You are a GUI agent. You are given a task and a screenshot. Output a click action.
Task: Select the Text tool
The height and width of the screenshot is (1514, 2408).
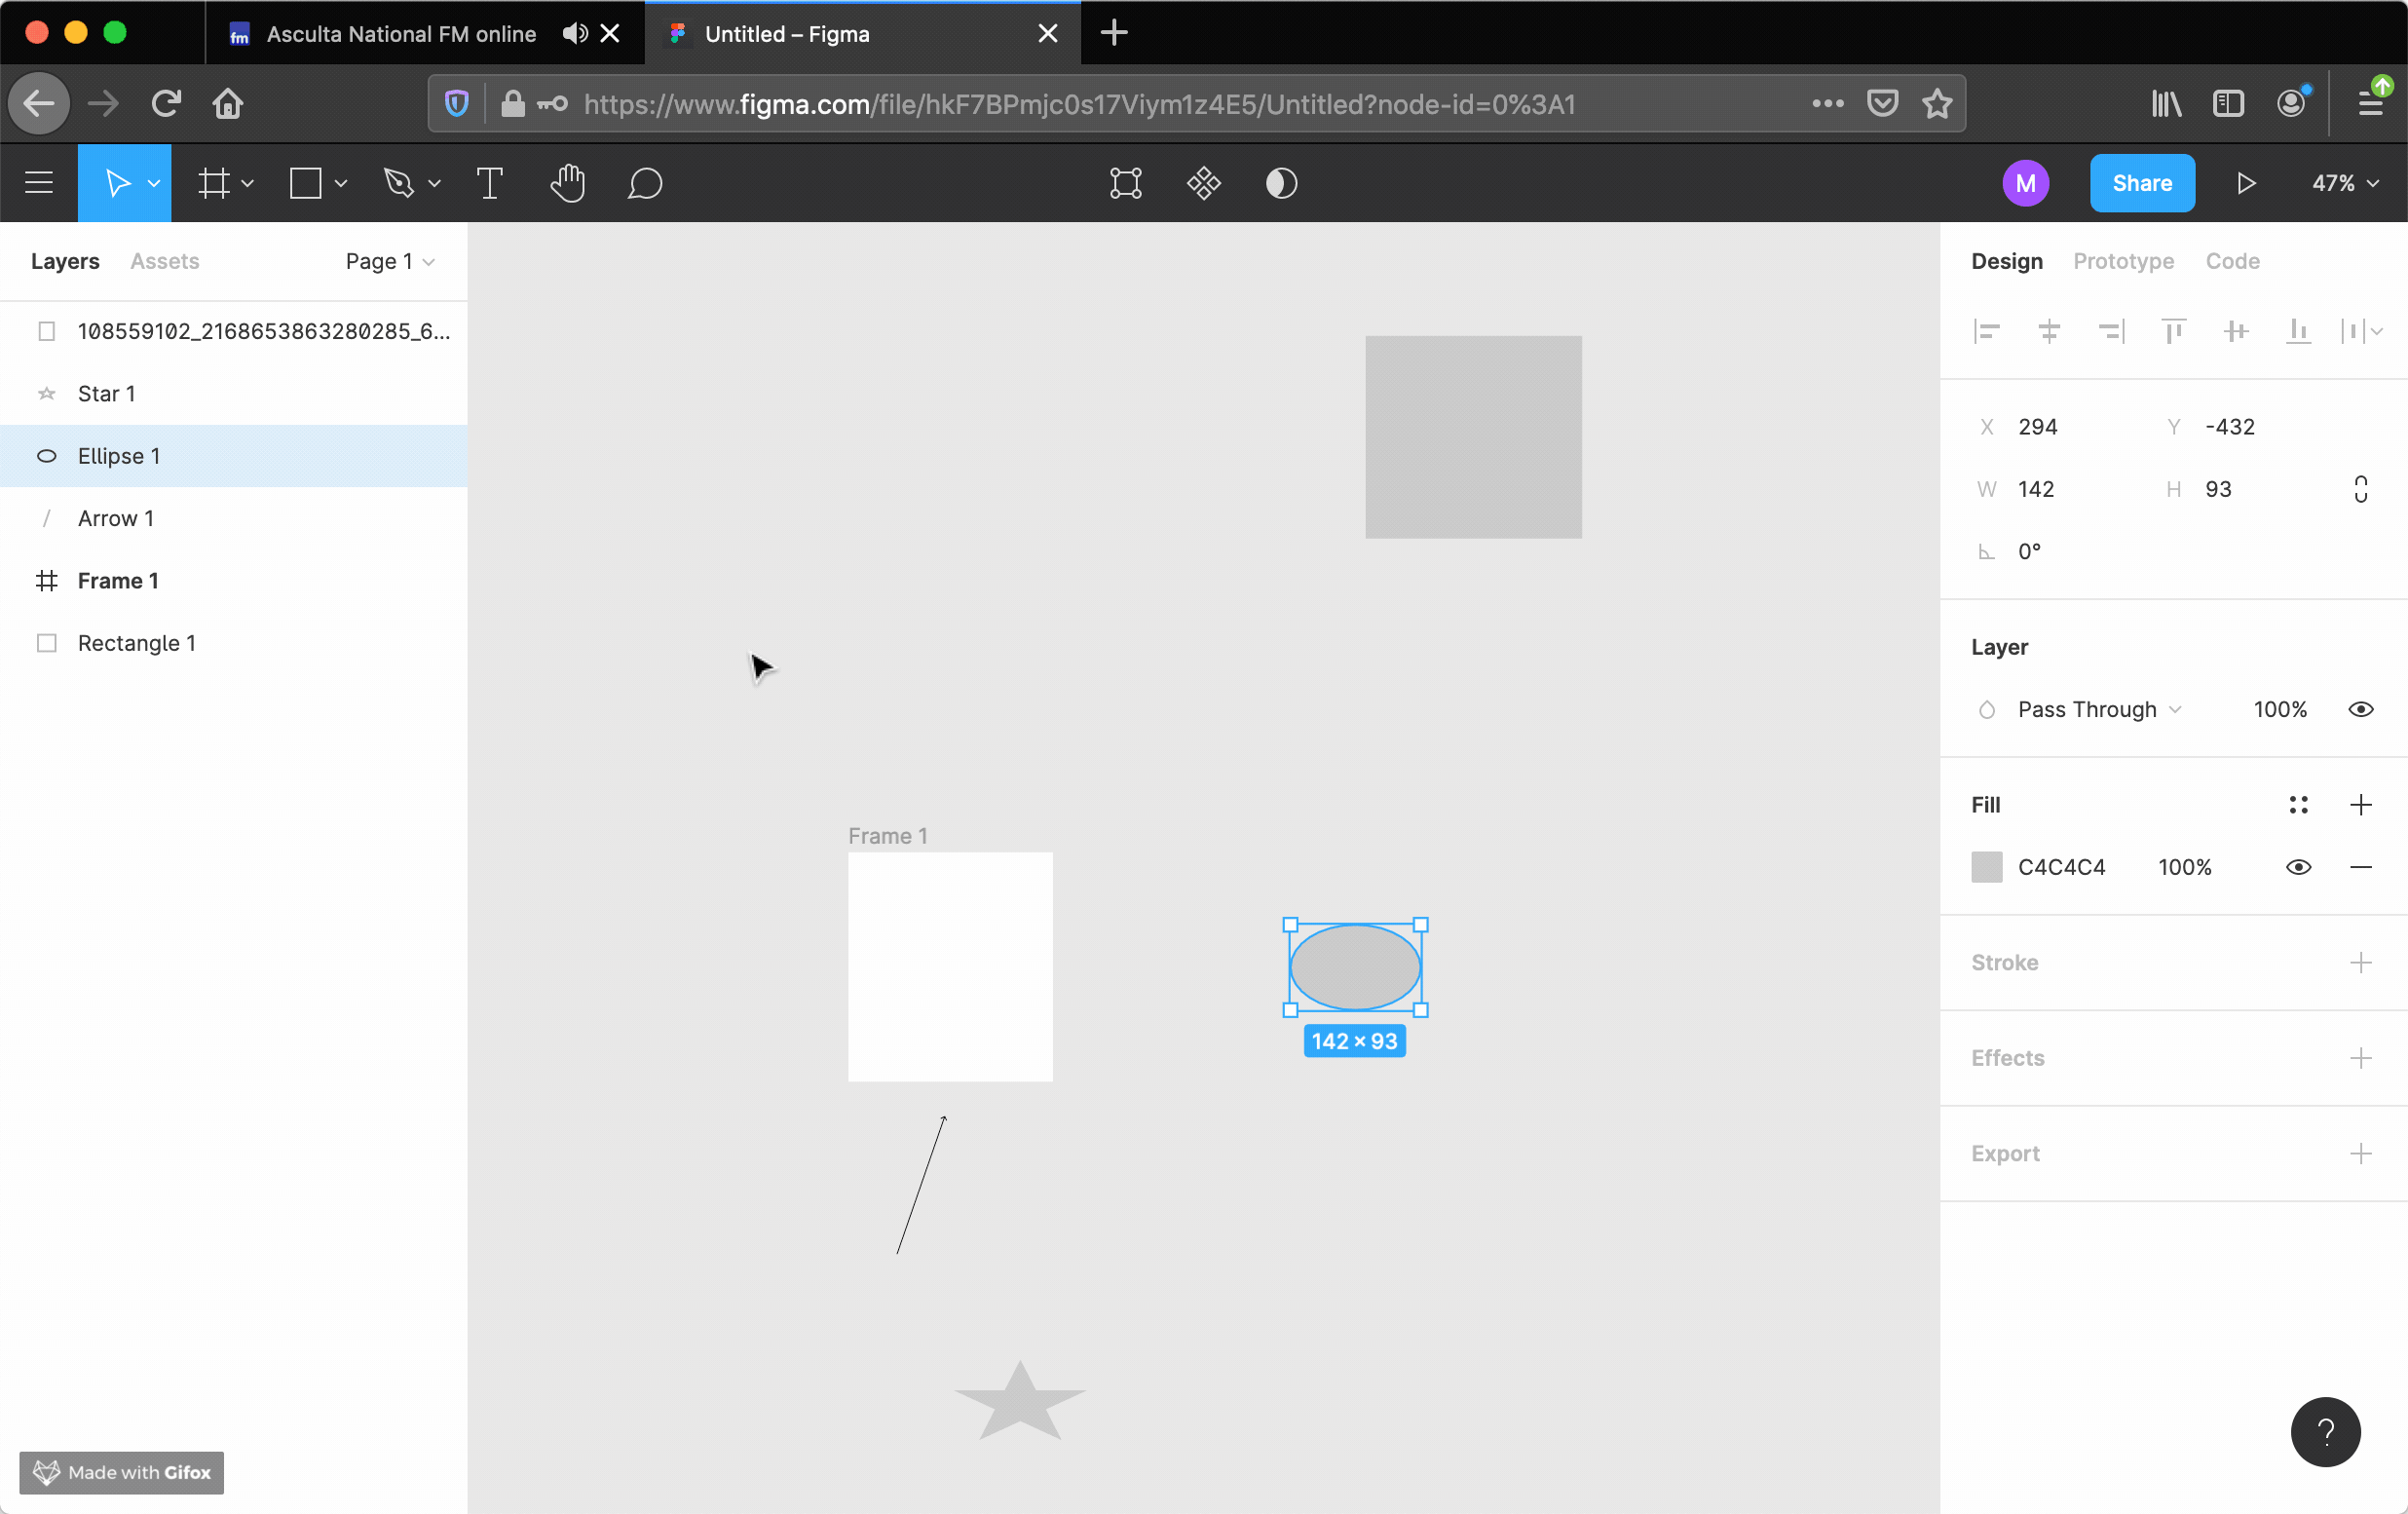490,183
